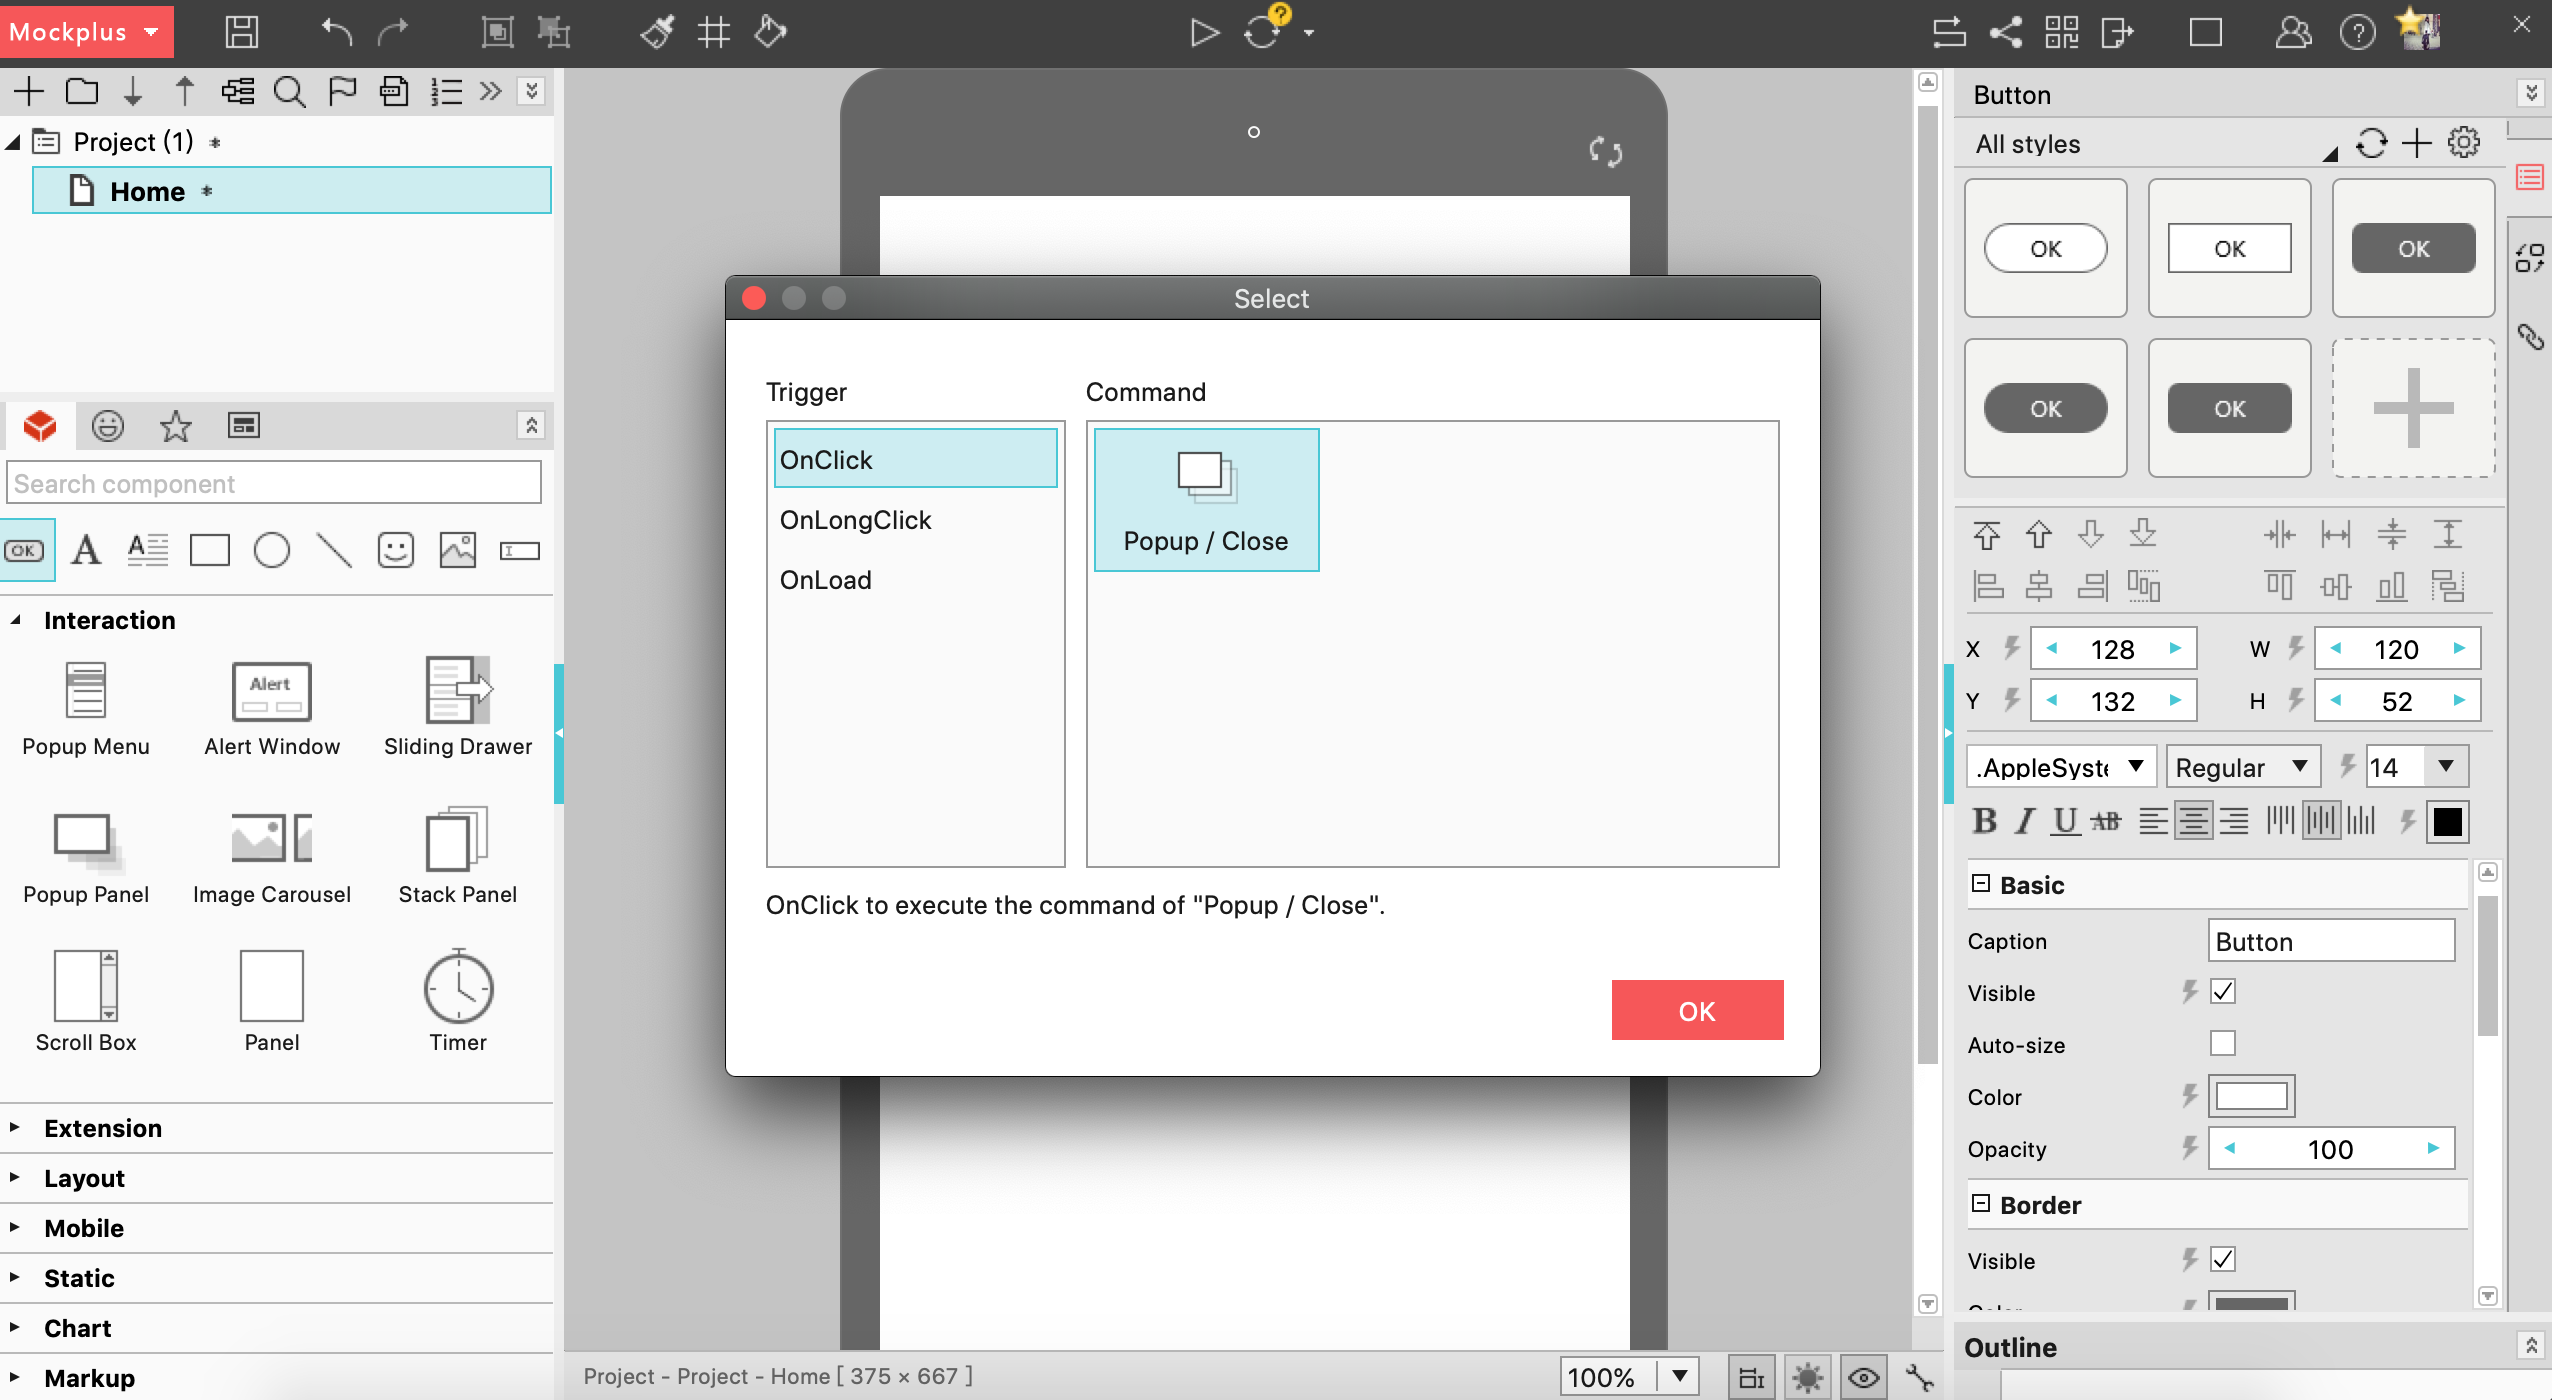This screenshot has height=1400, width=2552.
Task: Click the QR code icon
Action: coord(2062,32)
